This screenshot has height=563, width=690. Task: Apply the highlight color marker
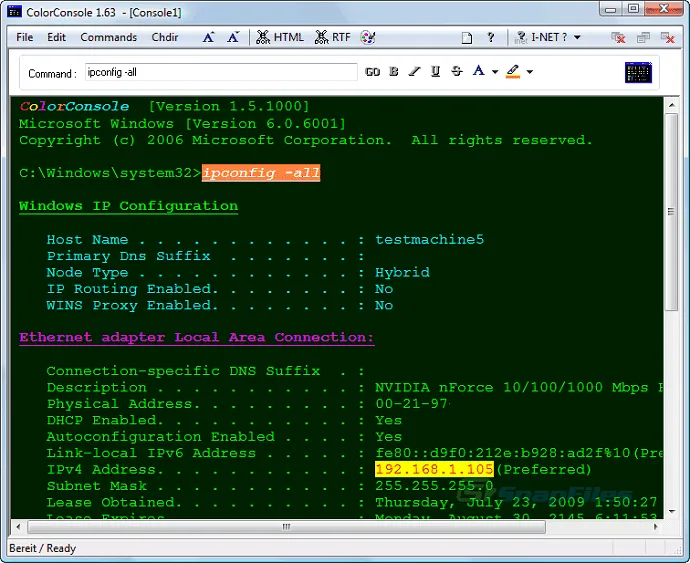coord(513,71)
